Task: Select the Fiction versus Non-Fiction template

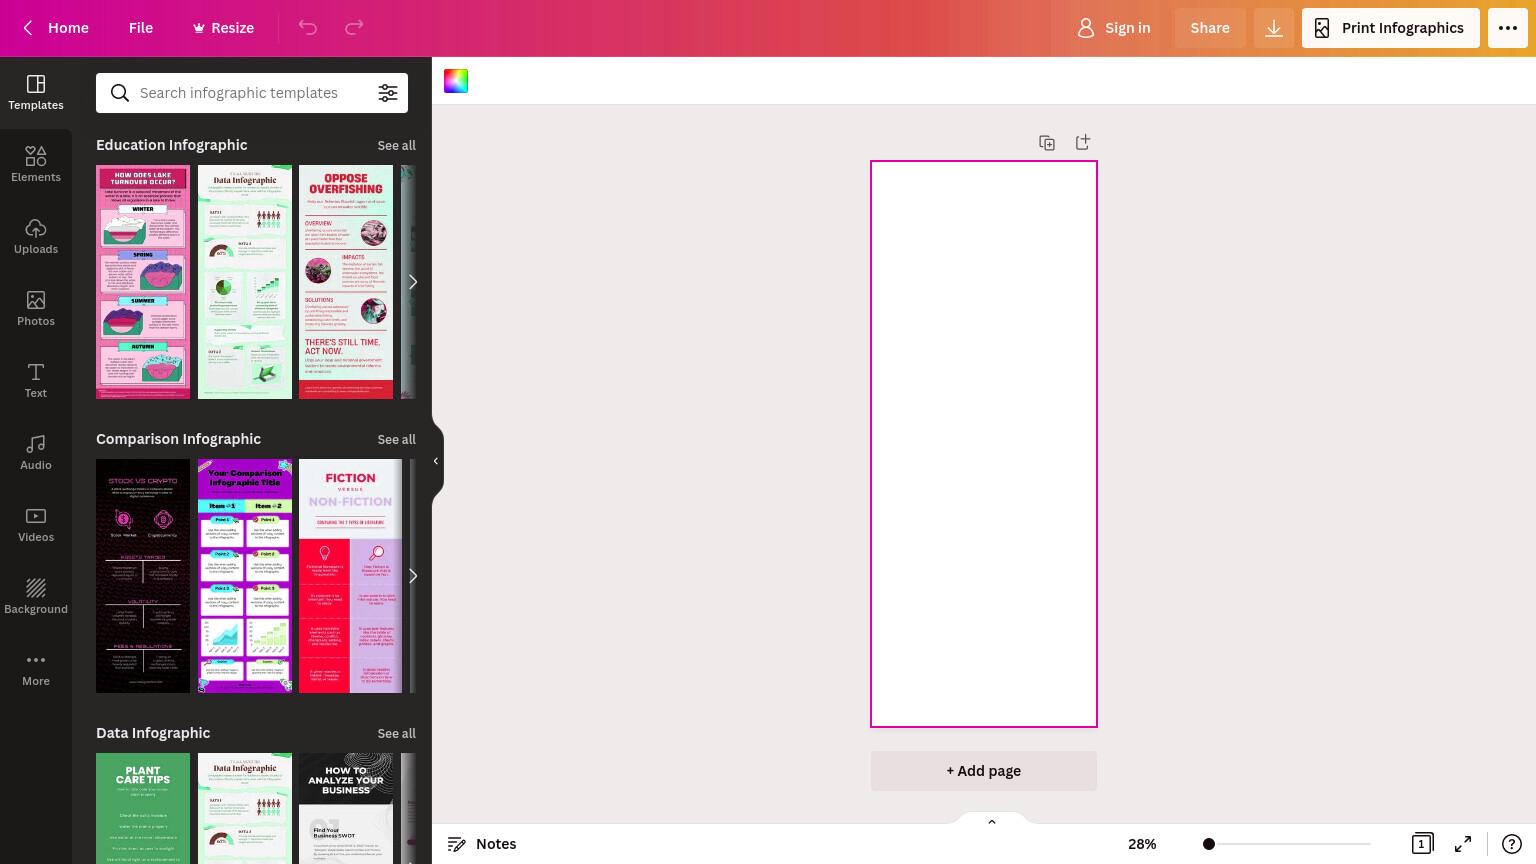Action: [350, 576]
